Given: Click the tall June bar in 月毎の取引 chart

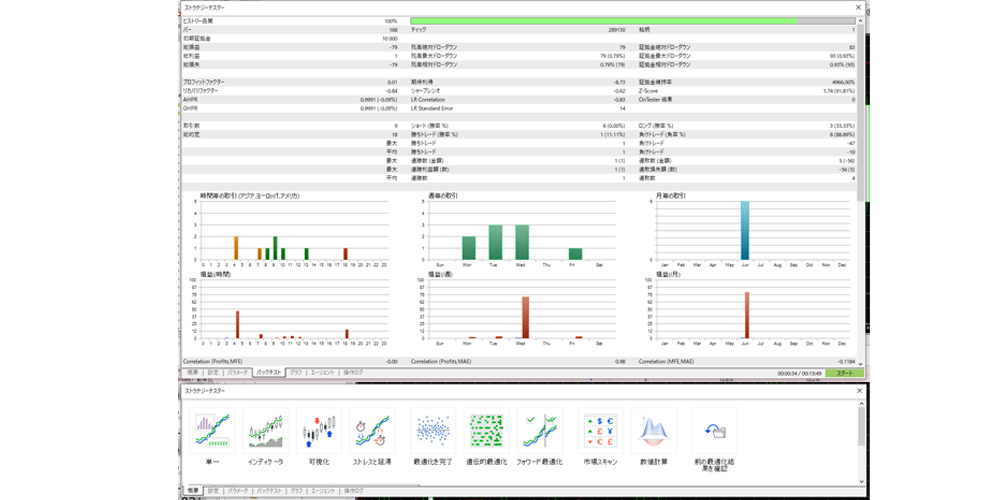Looking at the screenshot, I should [x=745, y=232].
